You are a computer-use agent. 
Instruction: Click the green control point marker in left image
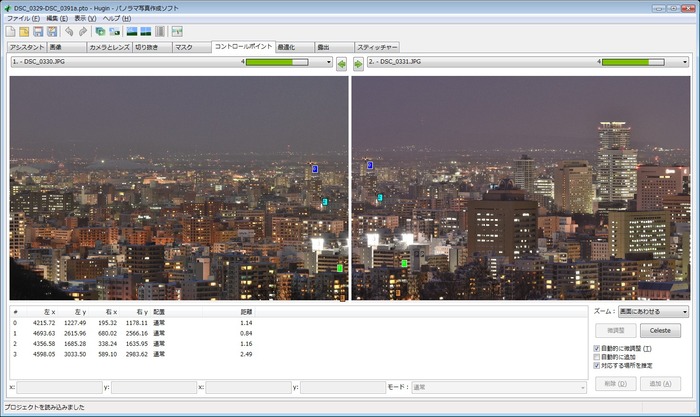click(340, 268)
